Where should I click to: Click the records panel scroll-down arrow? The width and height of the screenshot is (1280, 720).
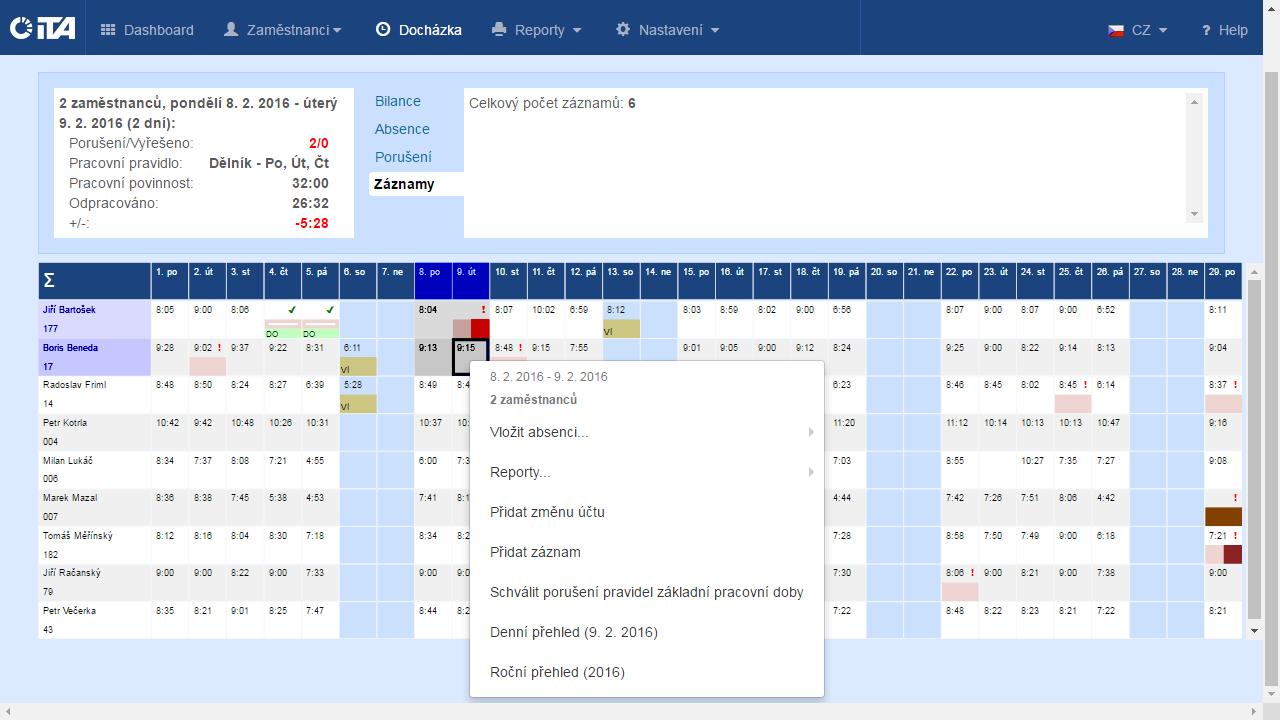pos(1193,214)
